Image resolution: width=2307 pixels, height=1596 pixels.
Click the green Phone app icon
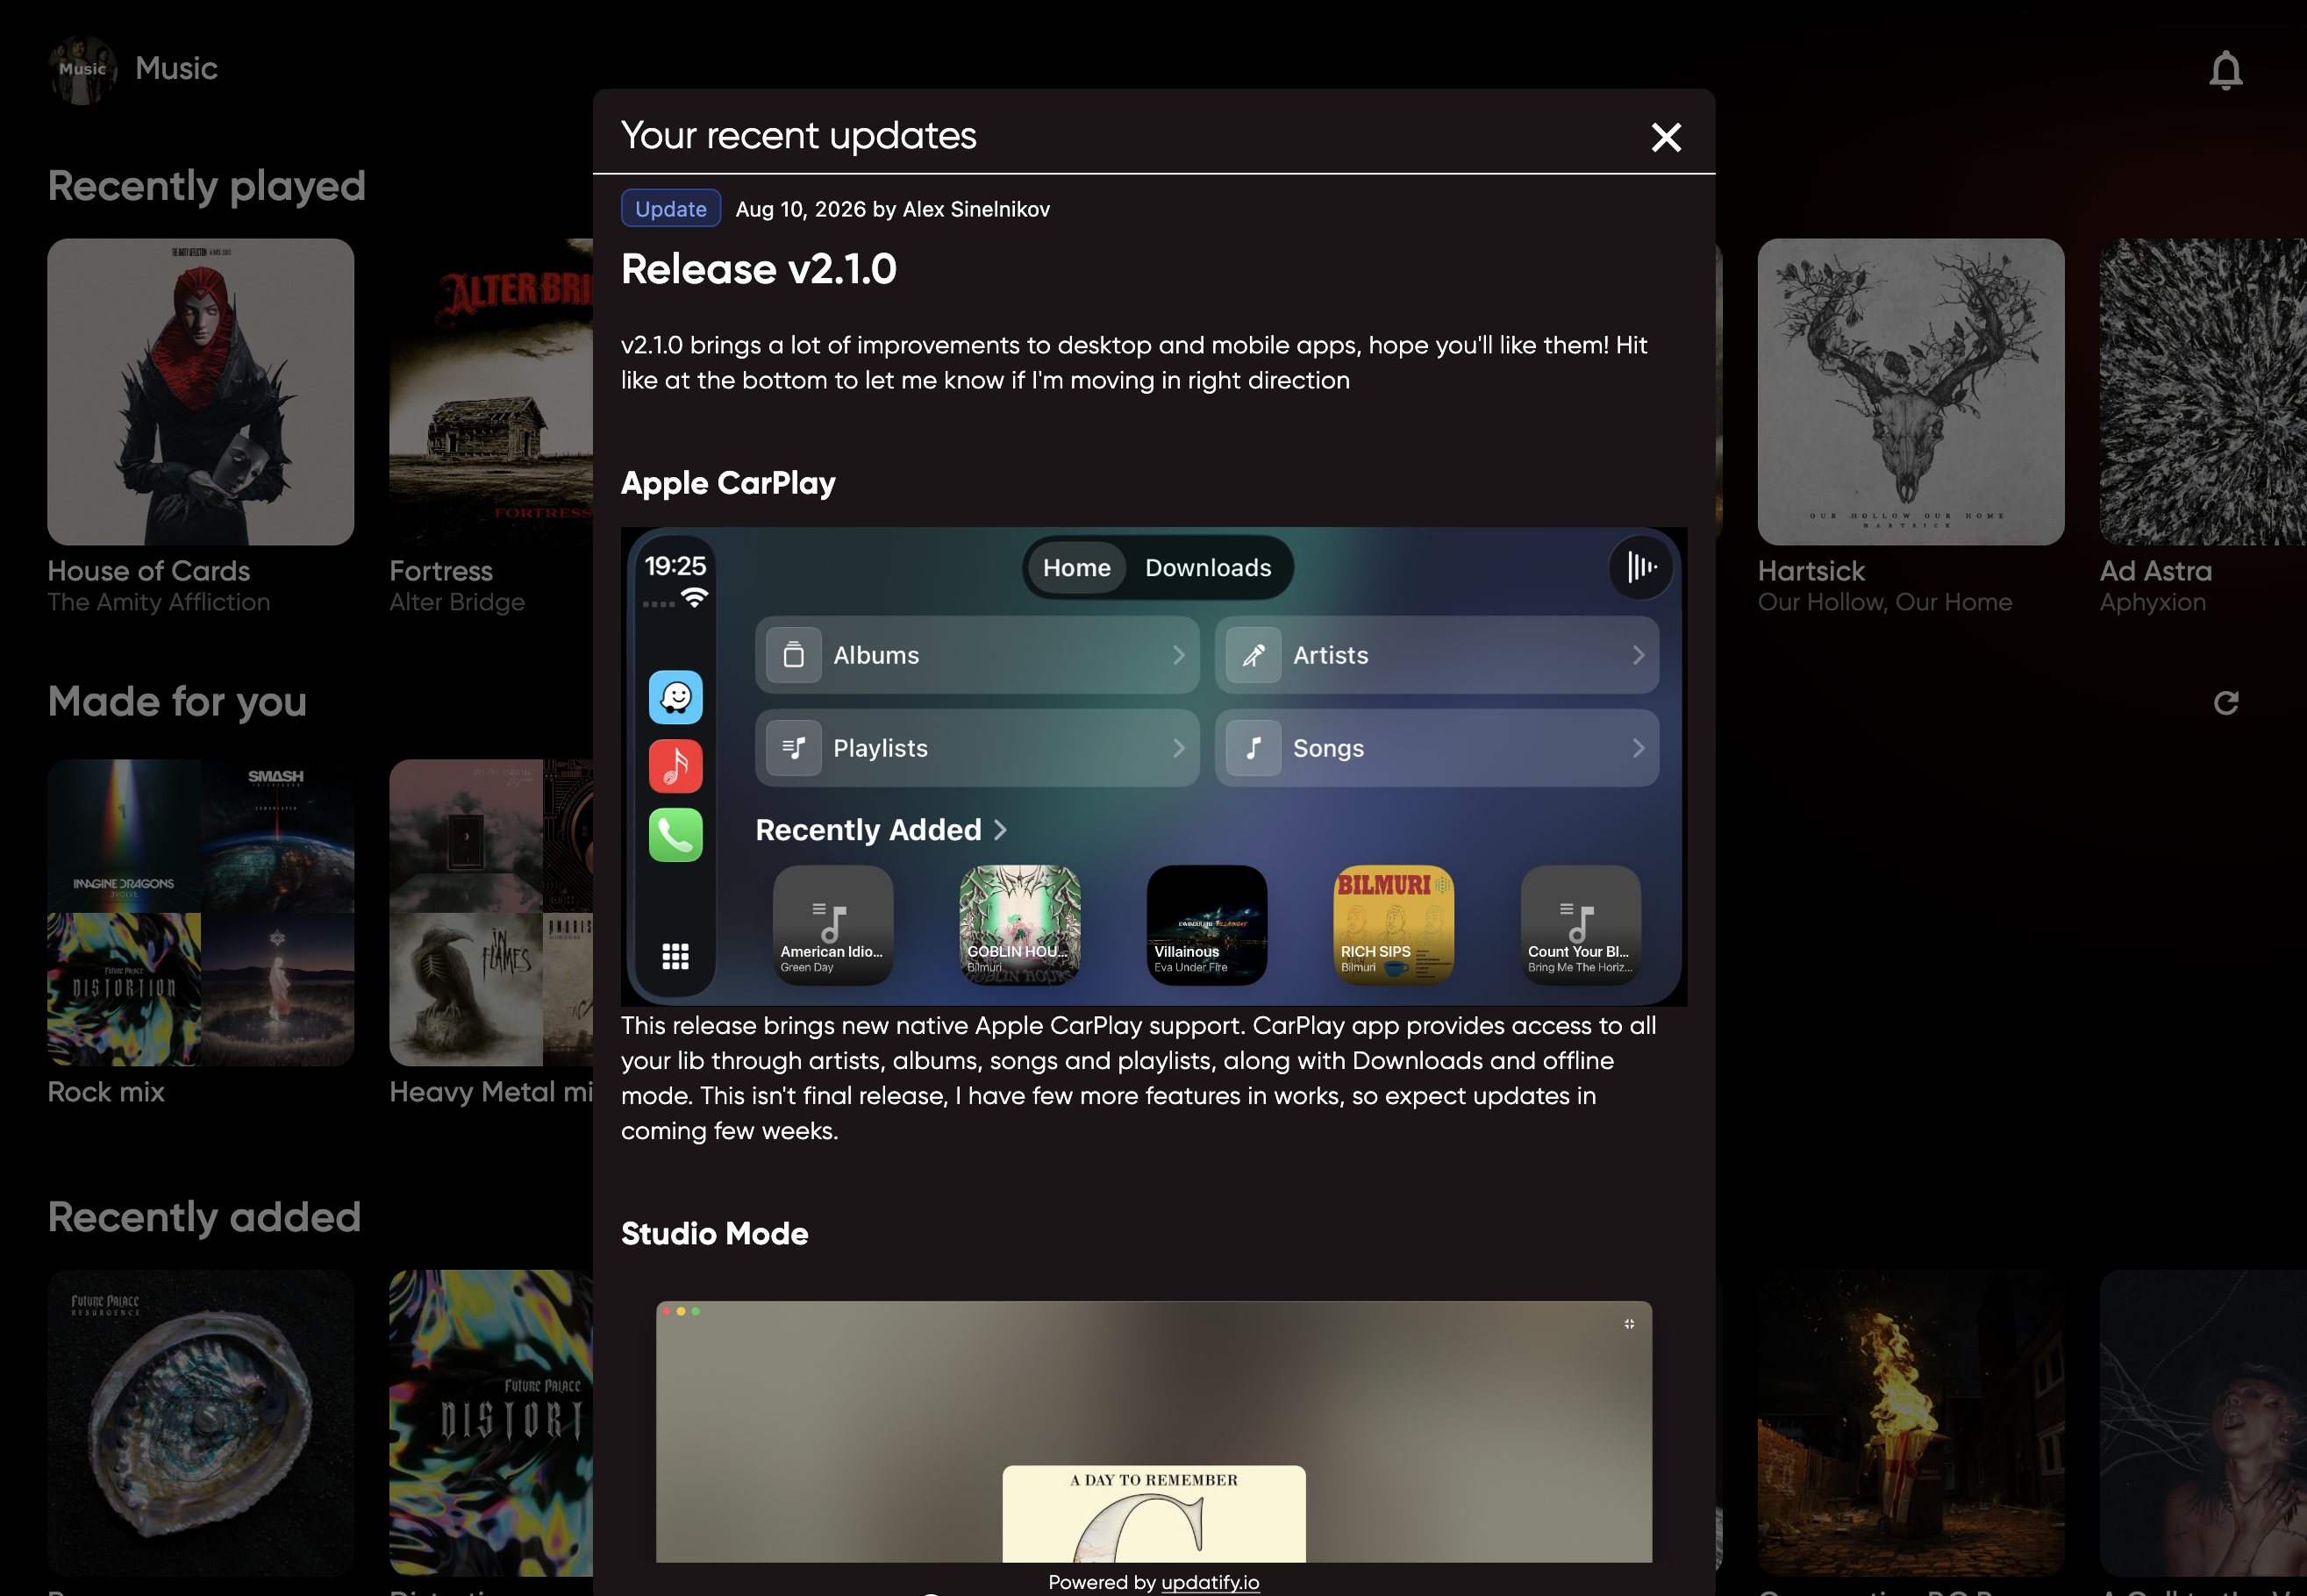click(x=676, y=835)
